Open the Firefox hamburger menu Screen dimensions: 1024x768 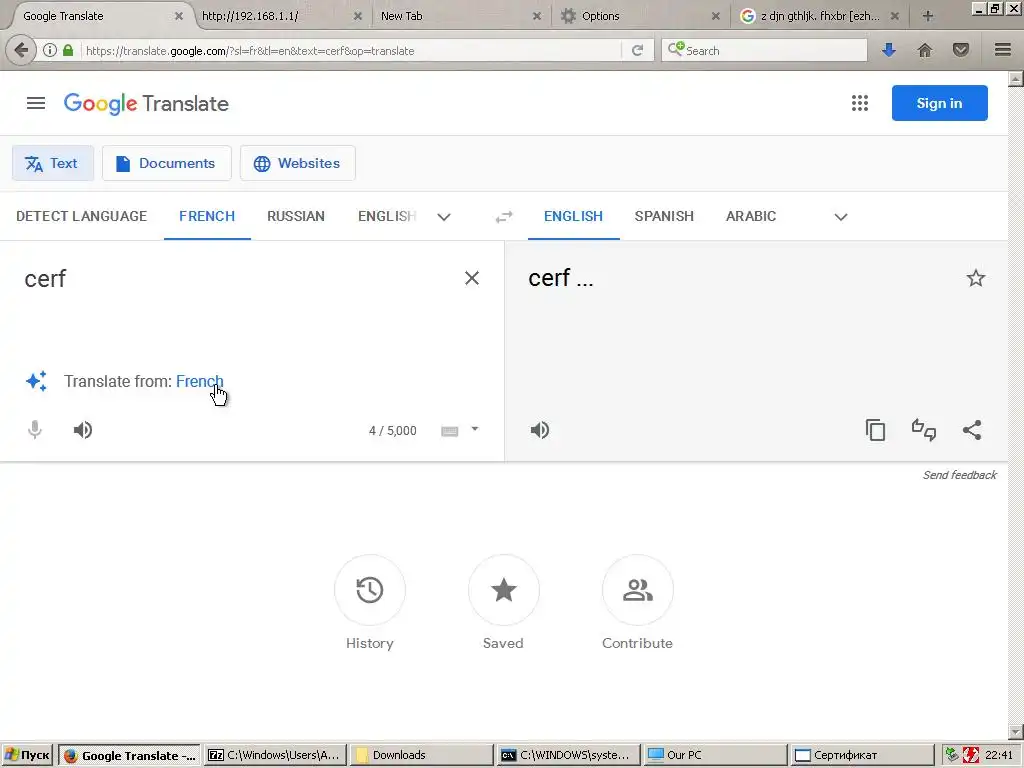1002,50
